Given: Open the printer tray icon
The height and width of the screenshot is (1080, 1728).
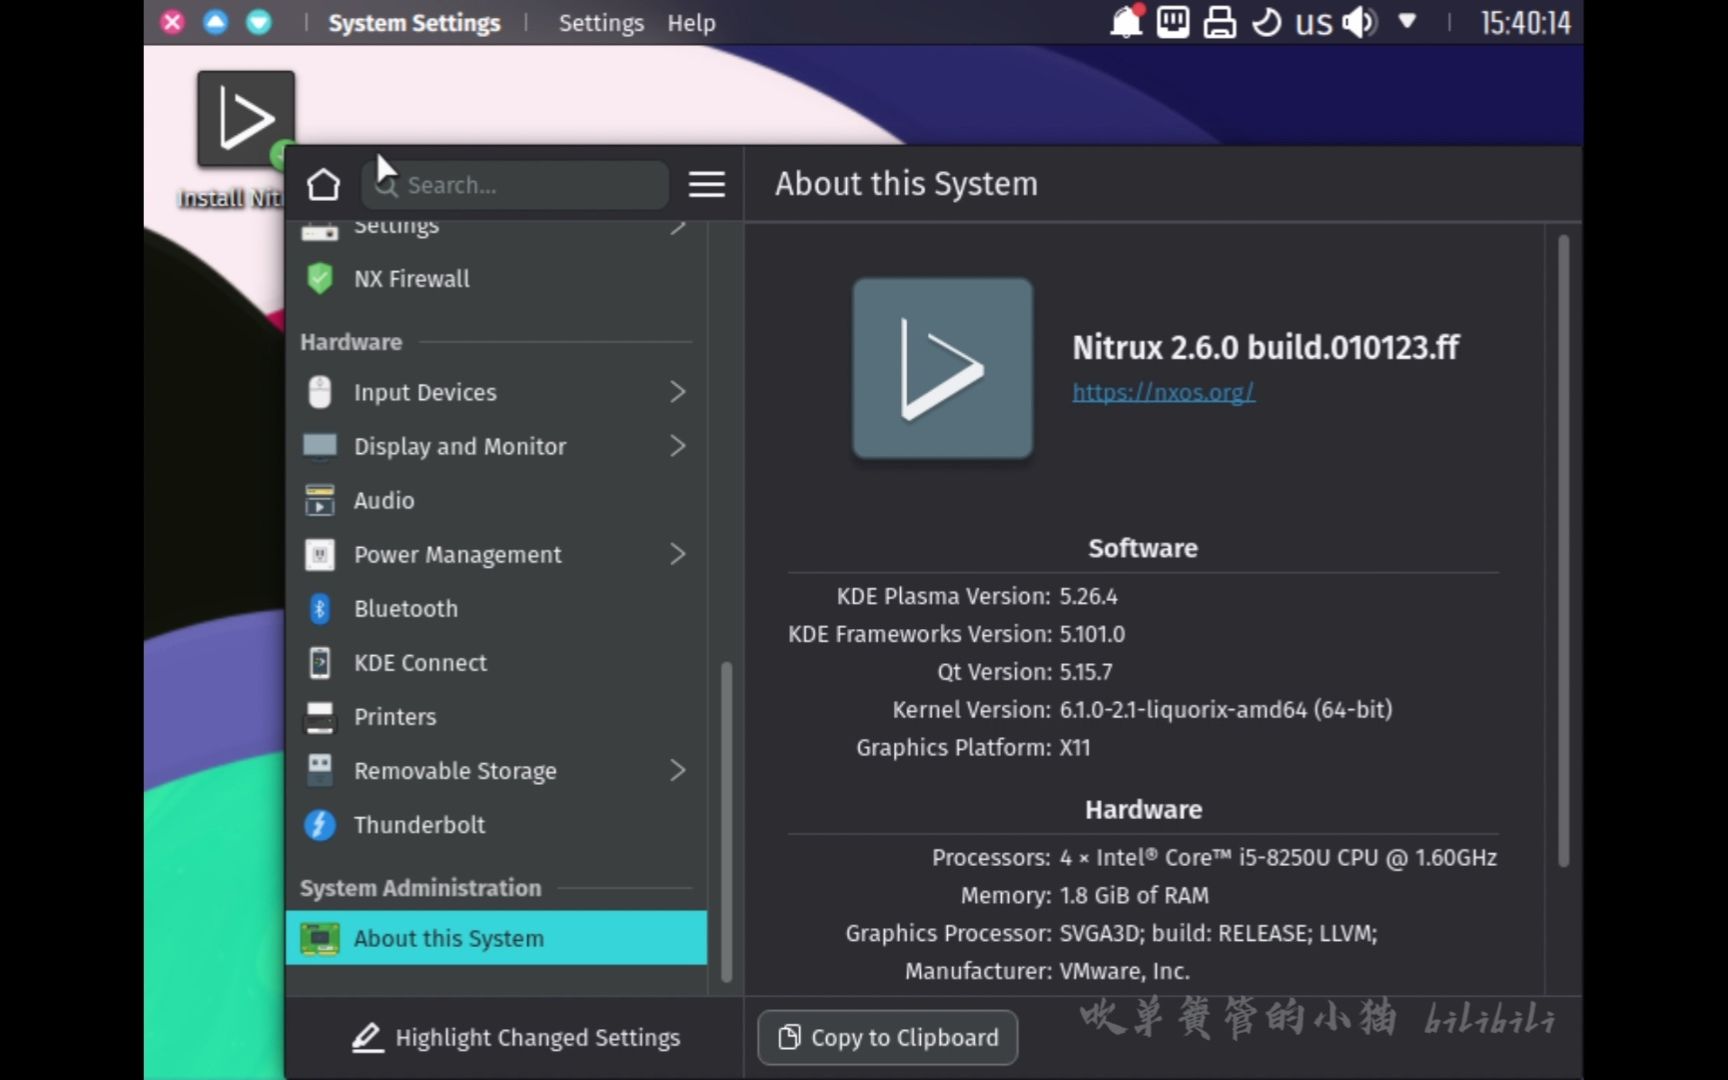Looking at the screenshot, I should click(x=1219, y=22).
